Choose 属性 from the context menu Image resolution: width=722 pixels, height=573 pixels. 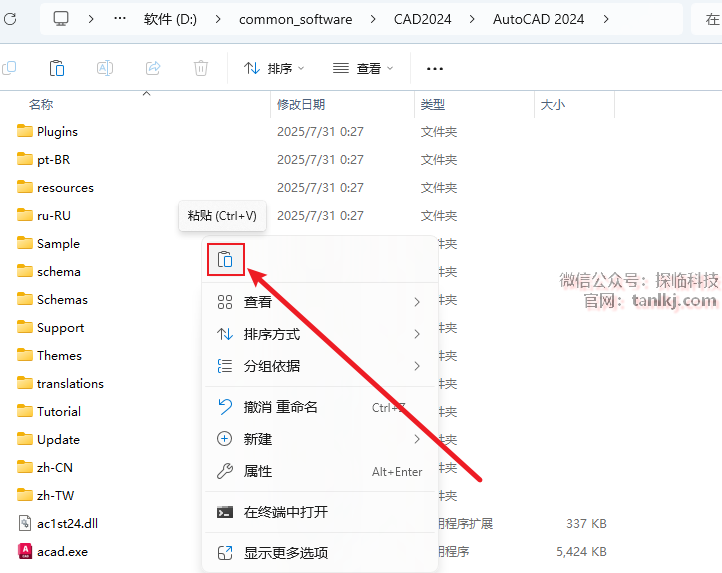pos(258,471)
